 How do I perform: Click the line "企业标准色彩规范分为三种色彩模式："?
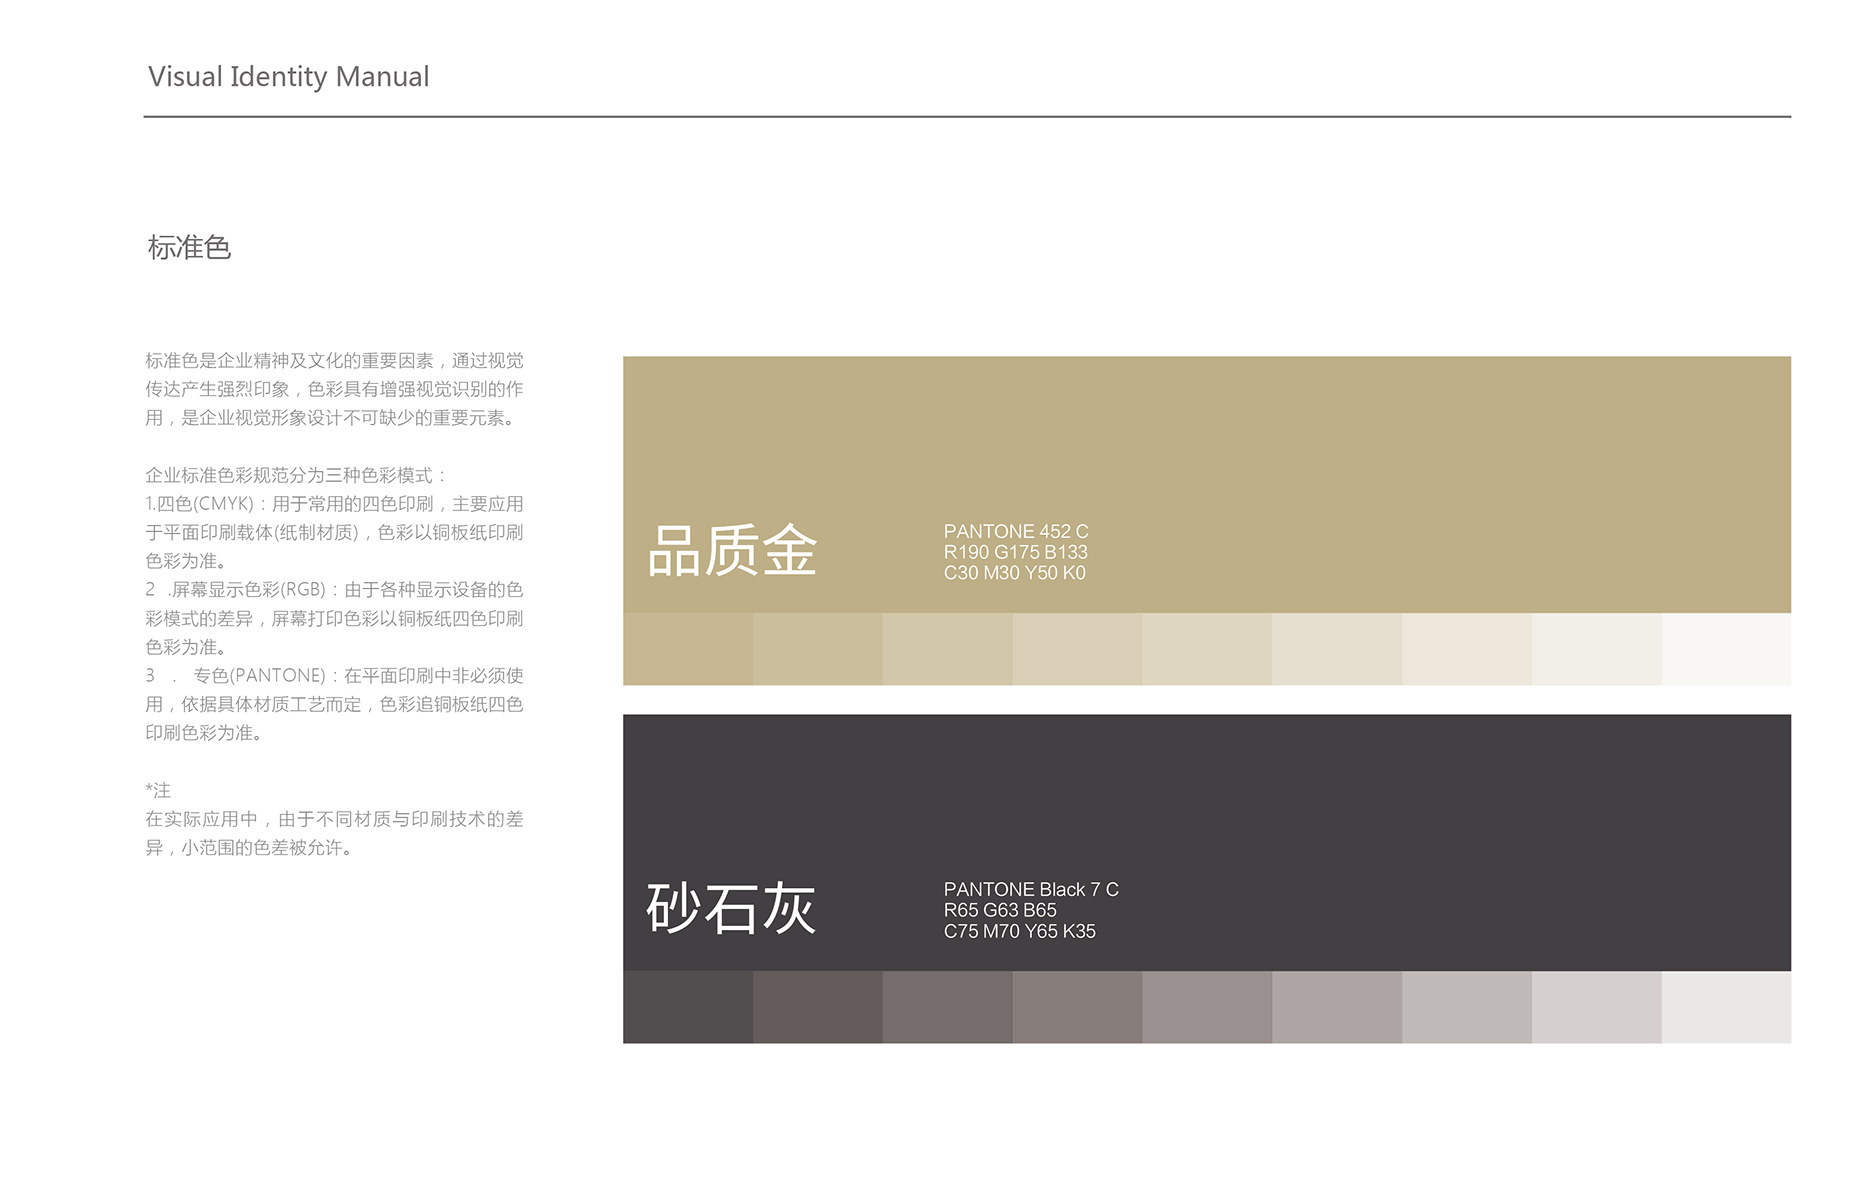coord(296,476)
